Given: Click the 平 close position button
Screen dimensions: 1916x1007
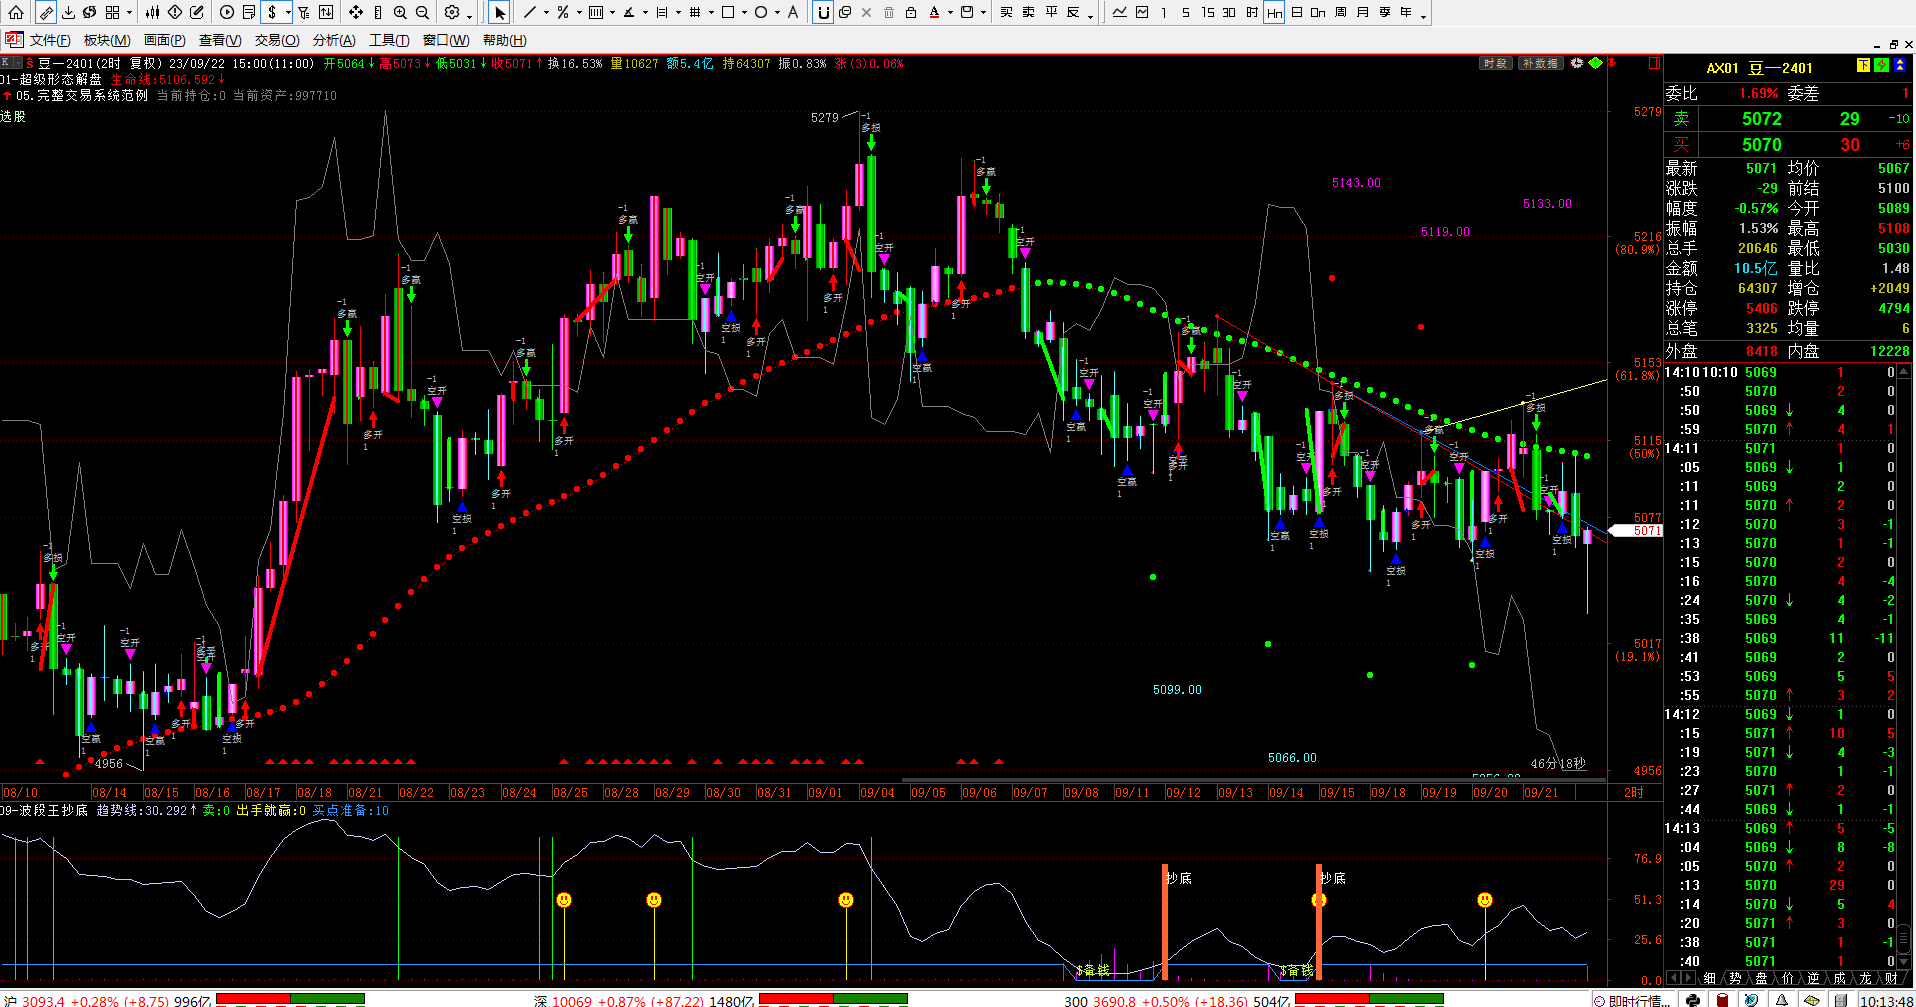Looking at the screenshot, I should 1051,12.
